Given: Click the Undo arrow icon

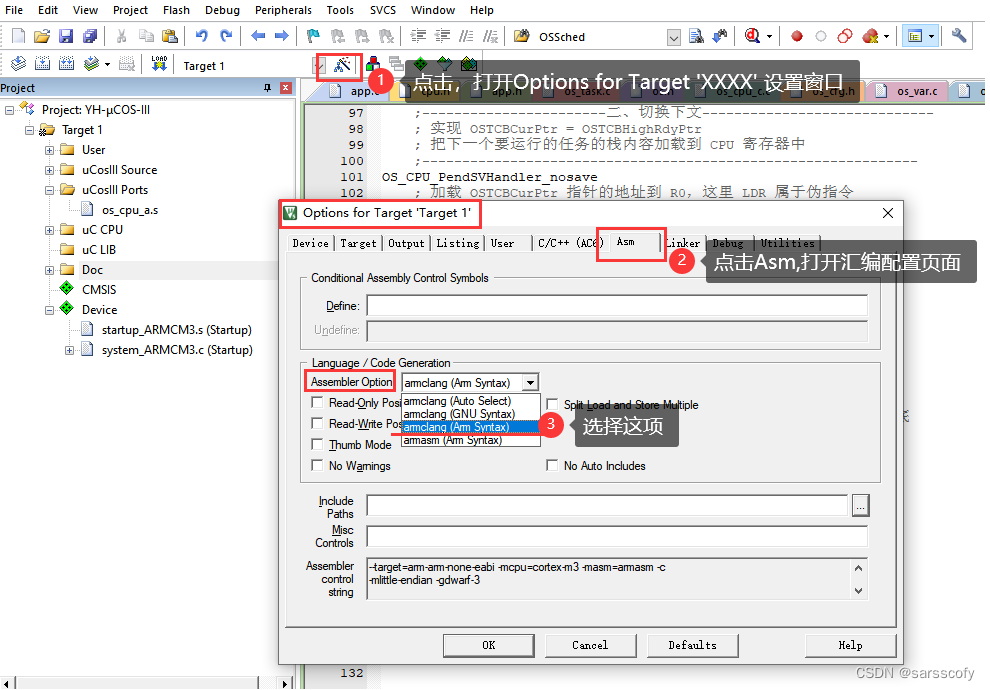Looking at the screenshot, I should (202, 36).
